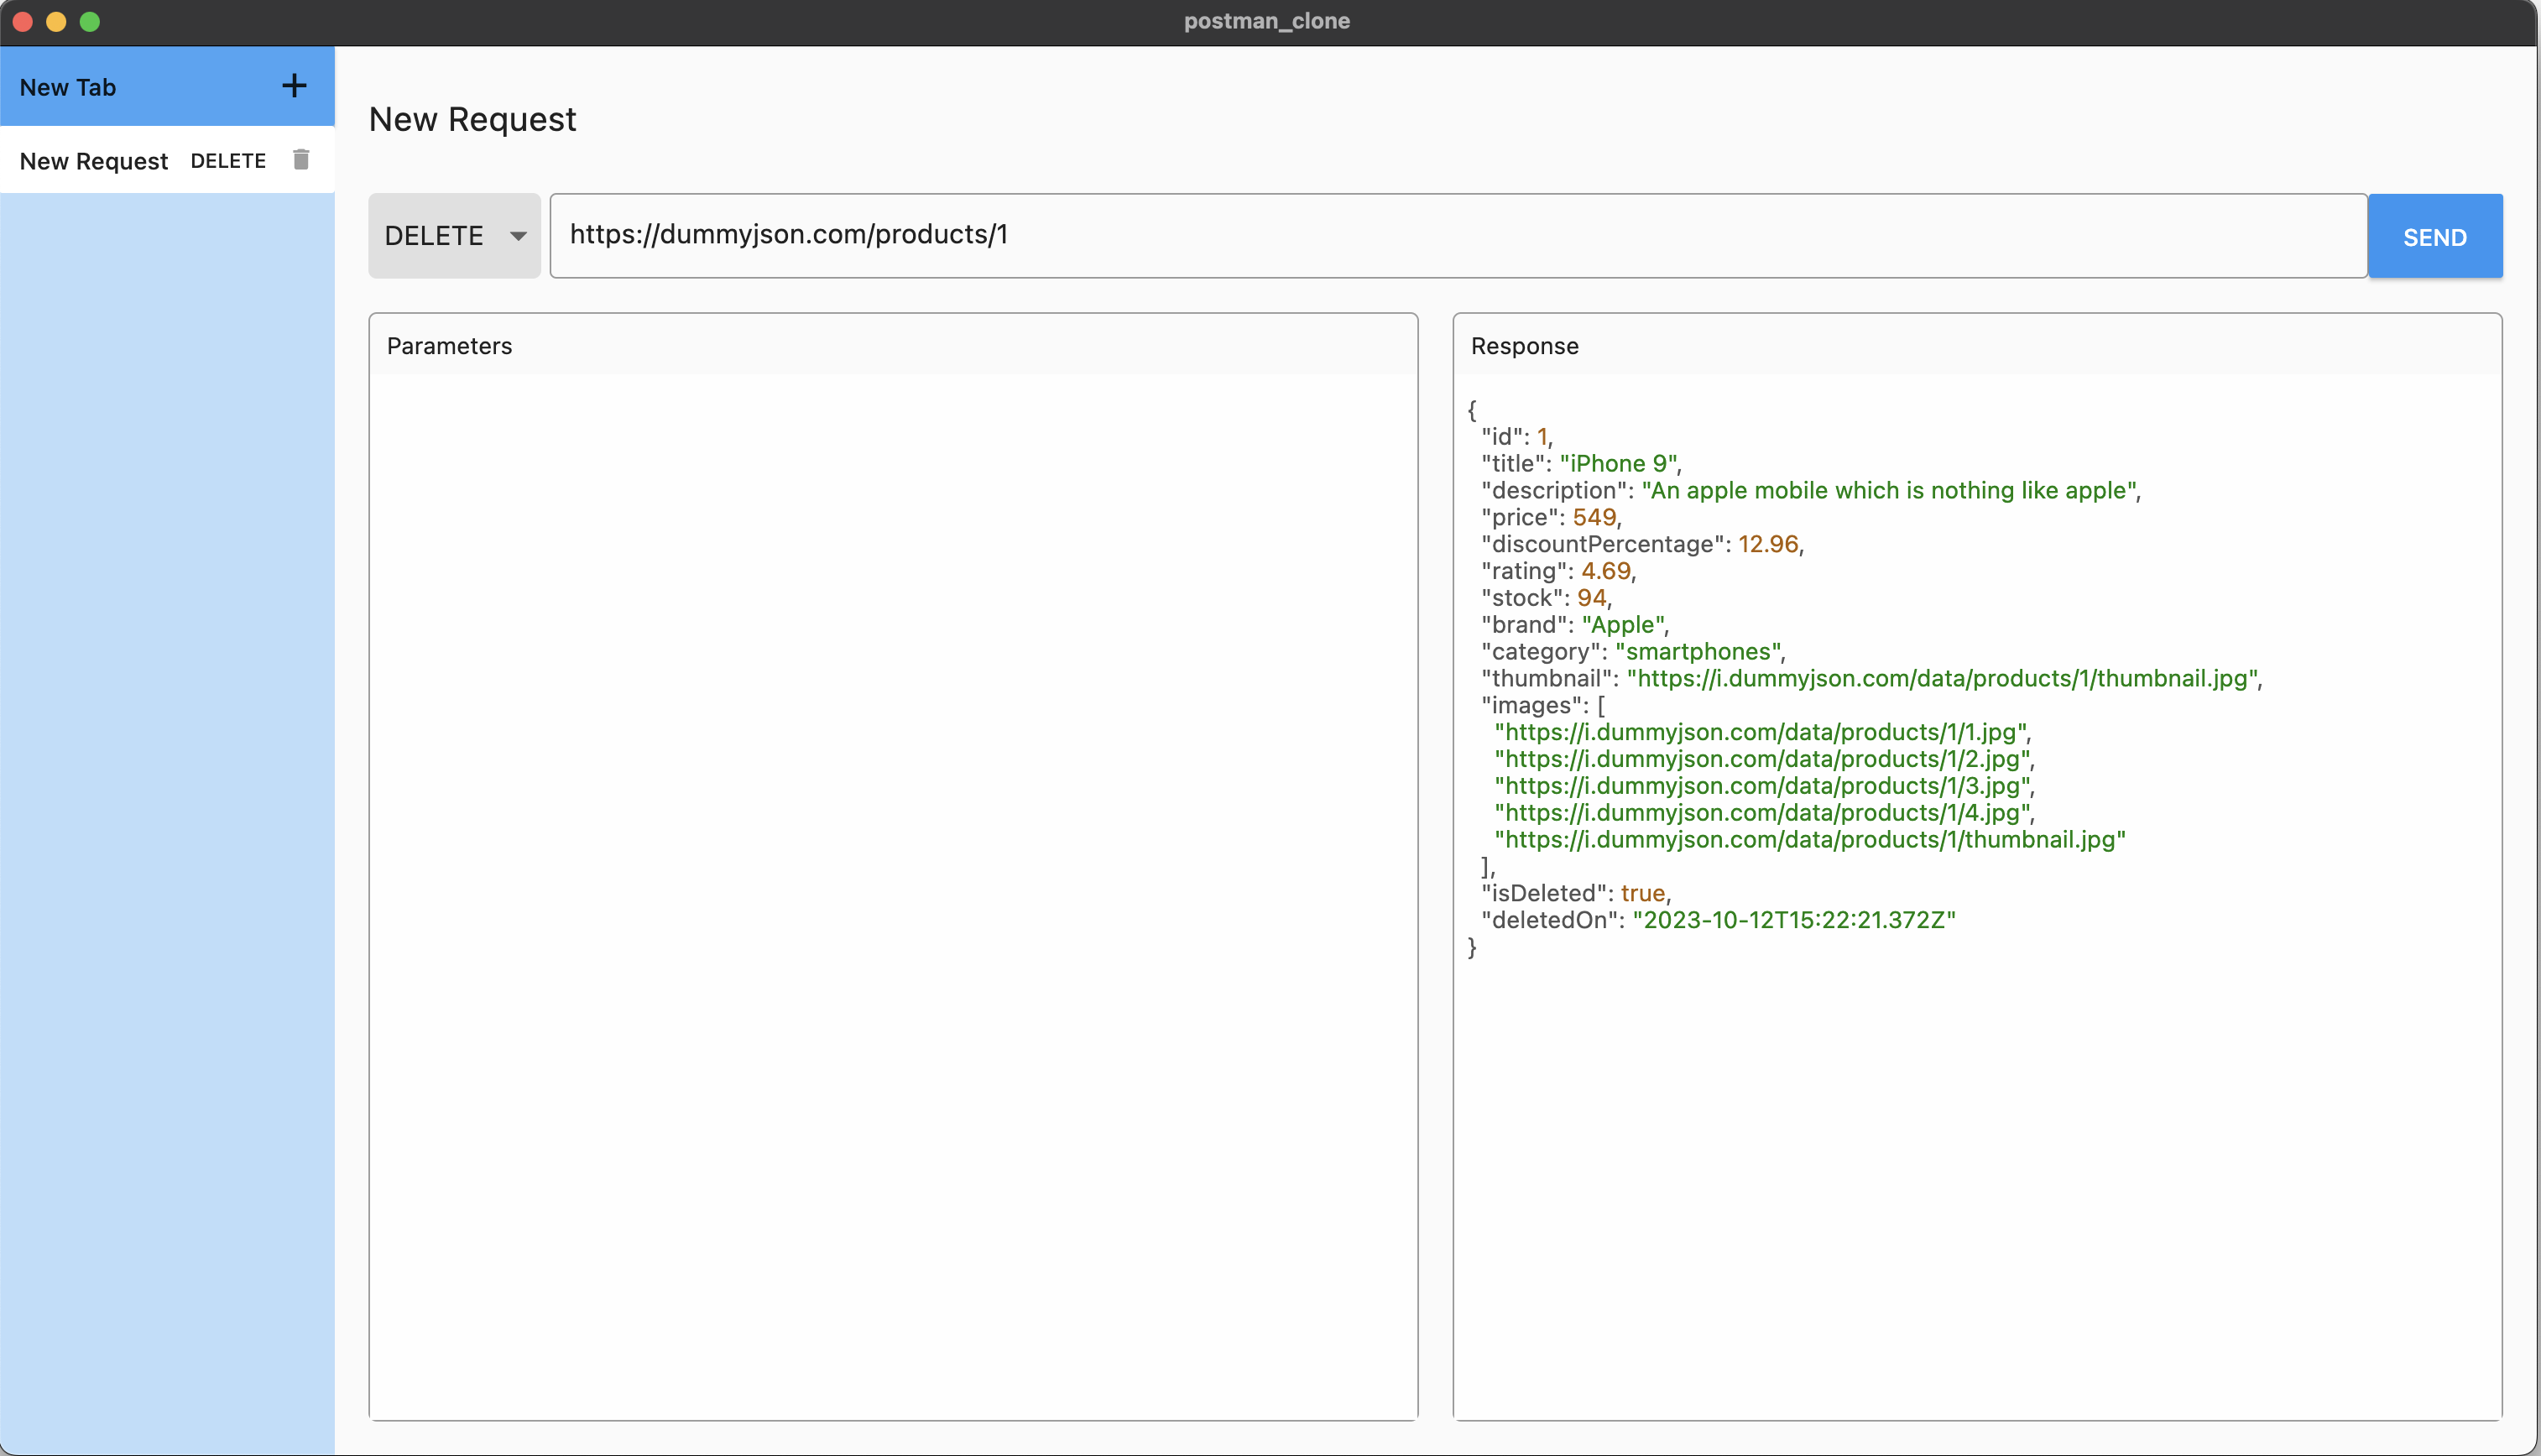
Task: Click the 1.jpg image link in response
Action: click(x=1760, y=732)
